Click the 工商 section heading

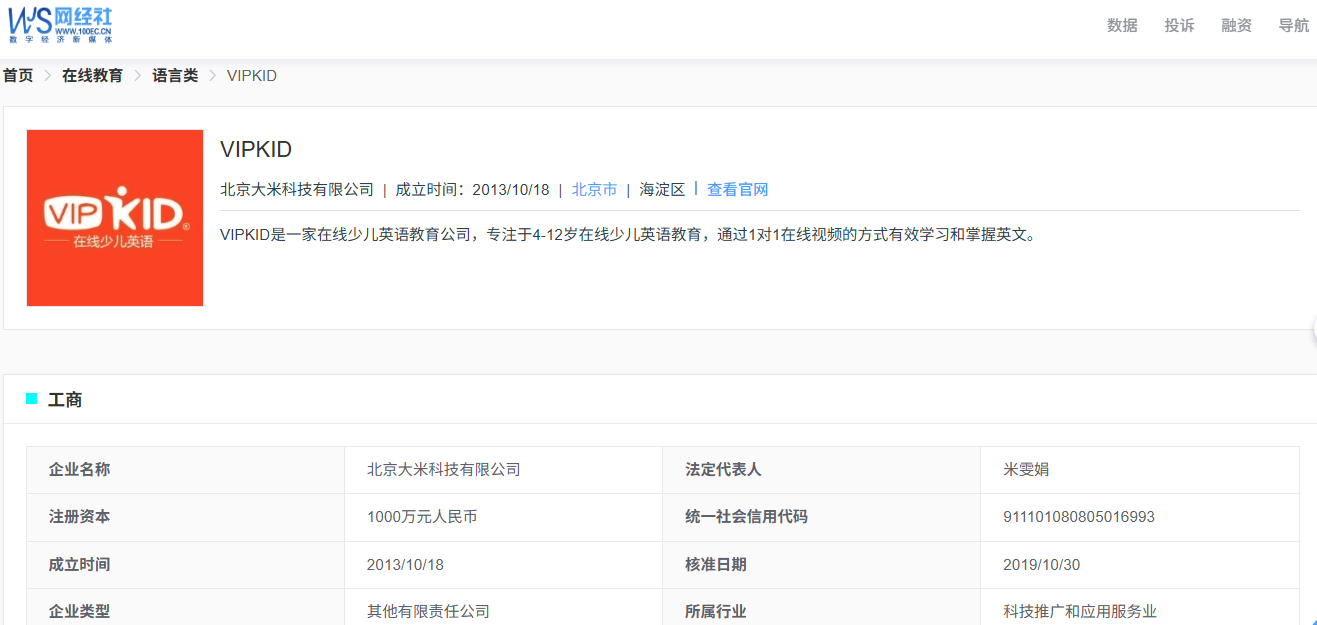tap(65, 400)
